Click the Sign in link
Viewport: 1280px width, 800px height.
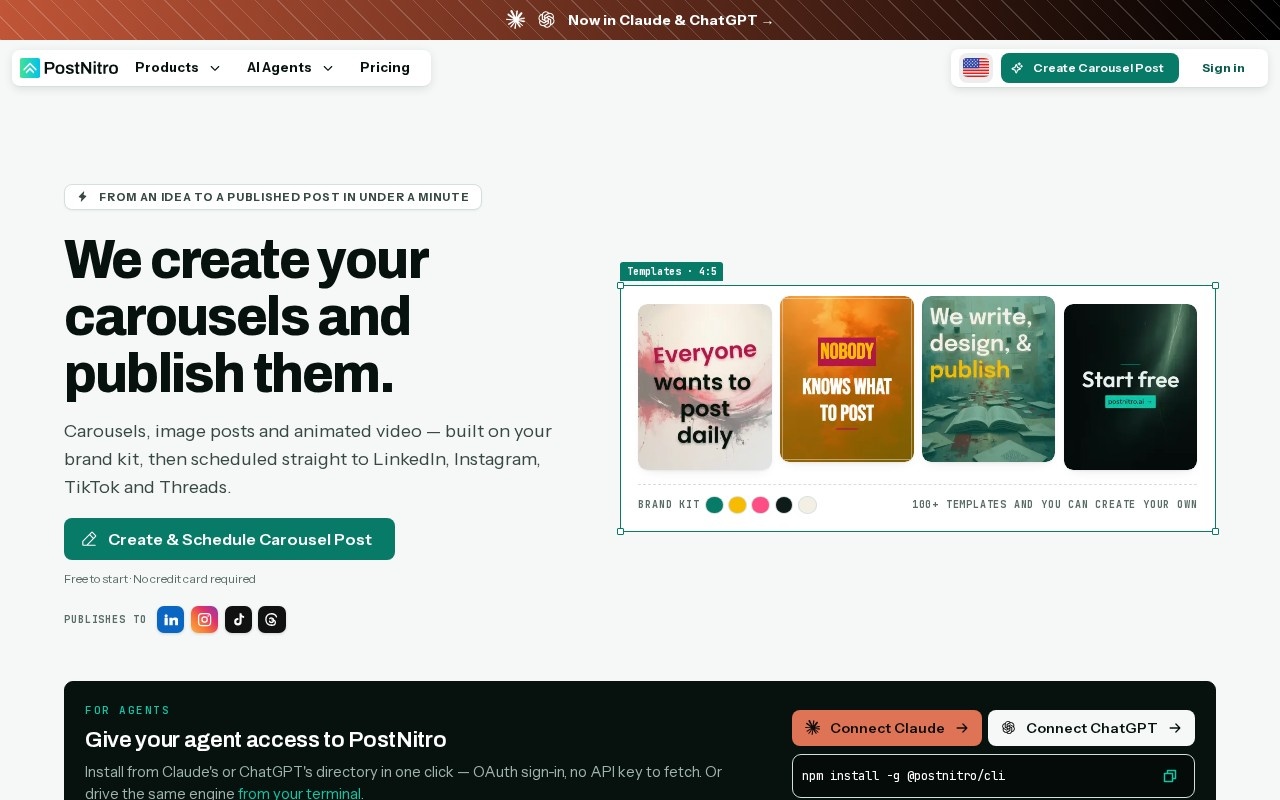pyautogui.click(x=1223, y=68)
